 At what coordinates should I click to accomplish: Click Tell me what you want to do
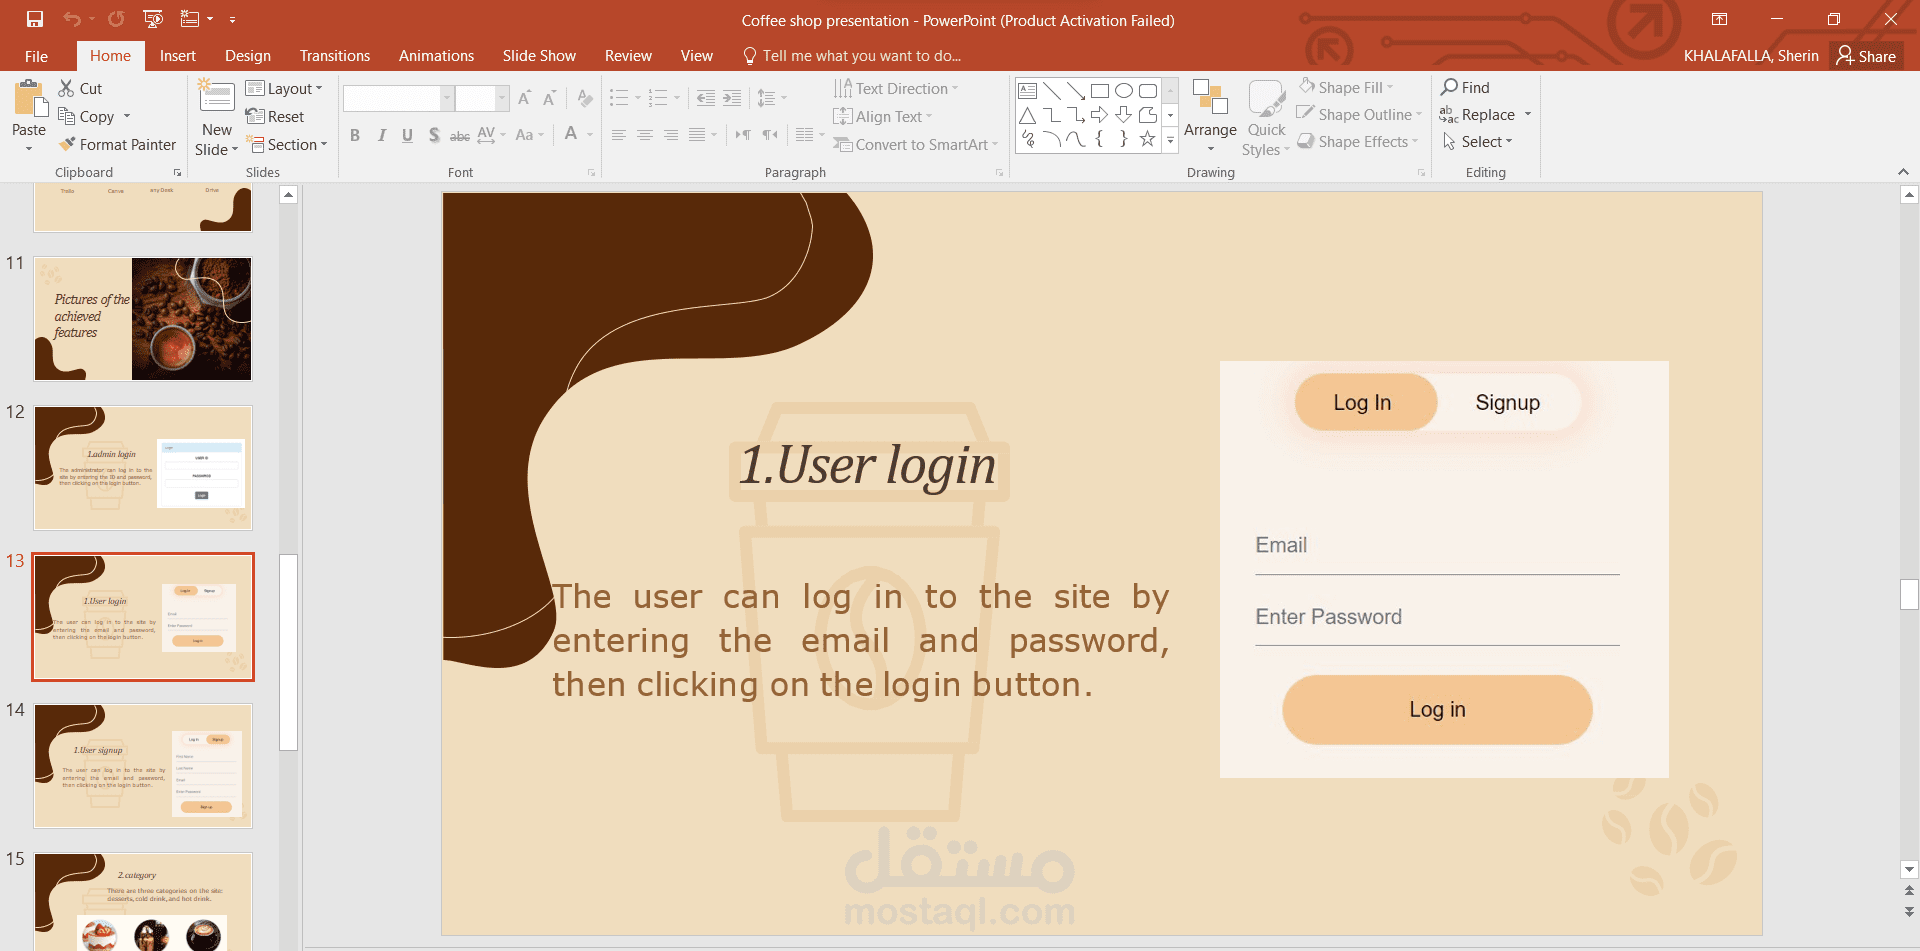[x=852, y=56]
